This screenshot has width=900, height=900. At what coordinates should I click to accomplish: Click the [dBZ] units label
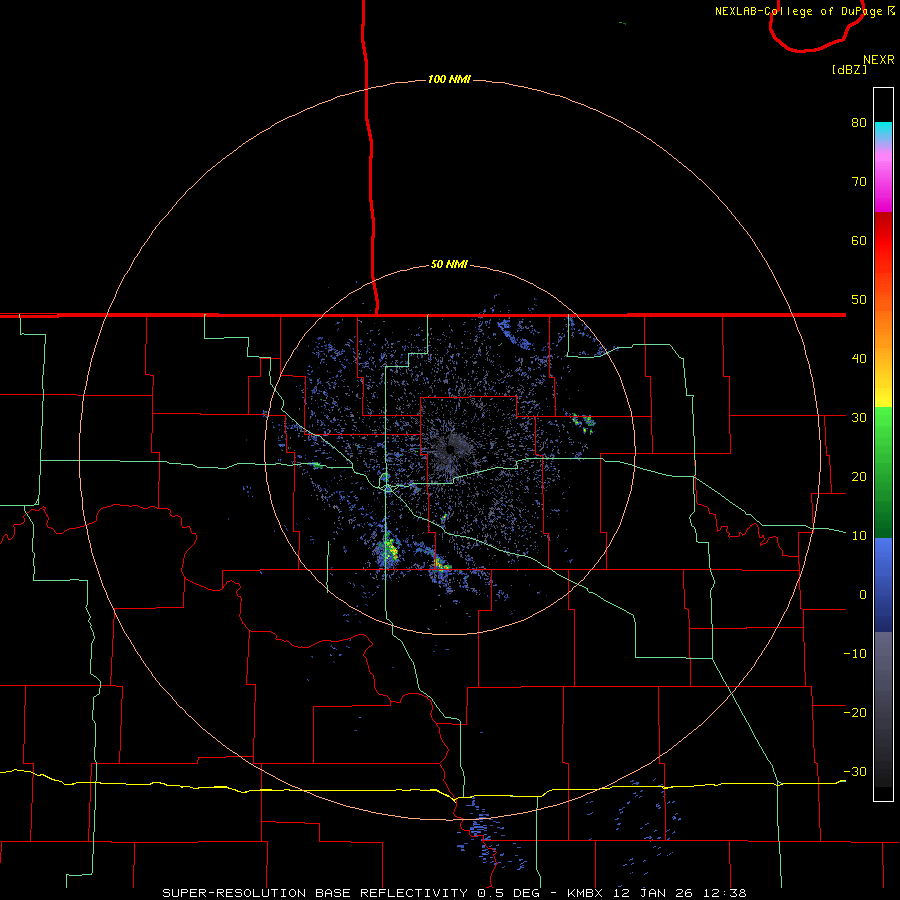tap(849, 70)
